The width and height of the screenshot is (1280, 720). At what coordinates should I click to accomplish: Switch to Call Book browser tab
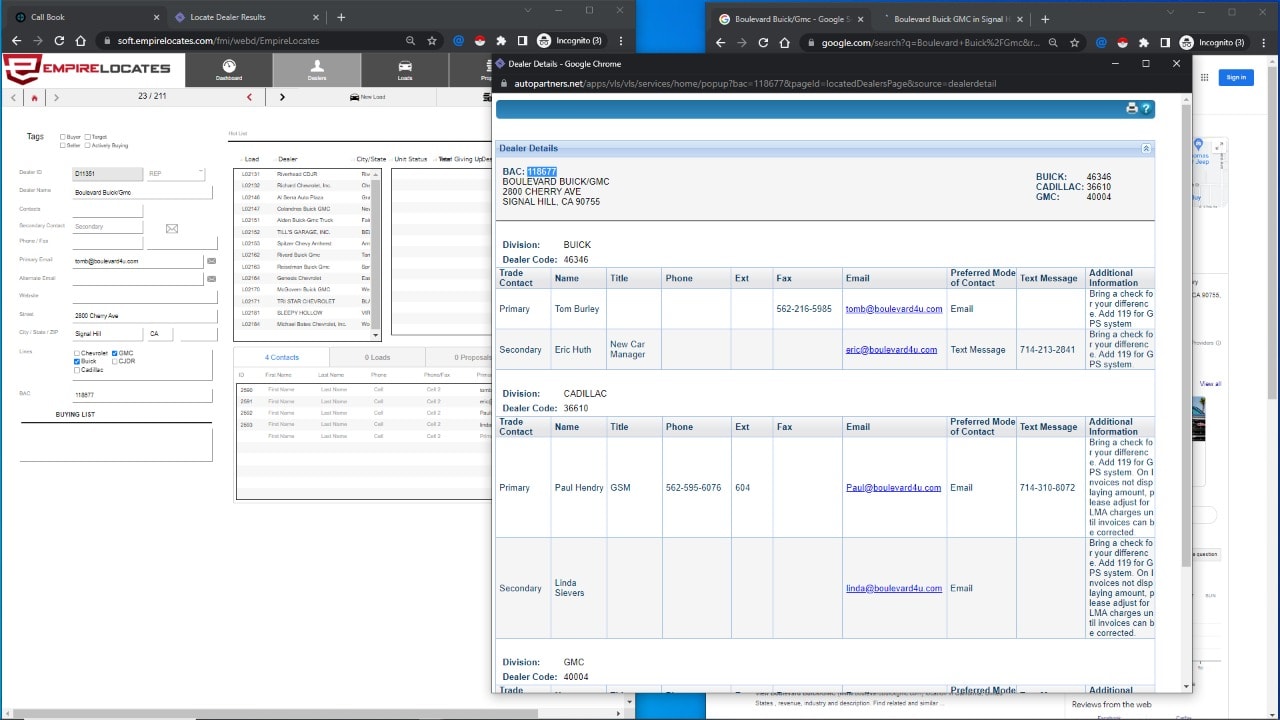tap(84, 17)
